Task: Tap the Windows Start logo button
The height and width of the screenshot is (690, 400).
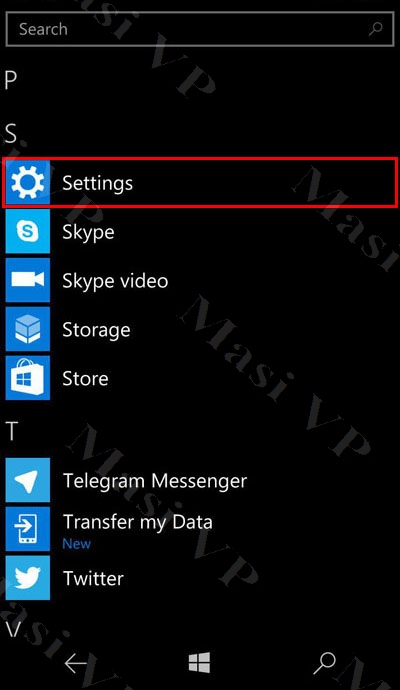Action: [200, 663]
